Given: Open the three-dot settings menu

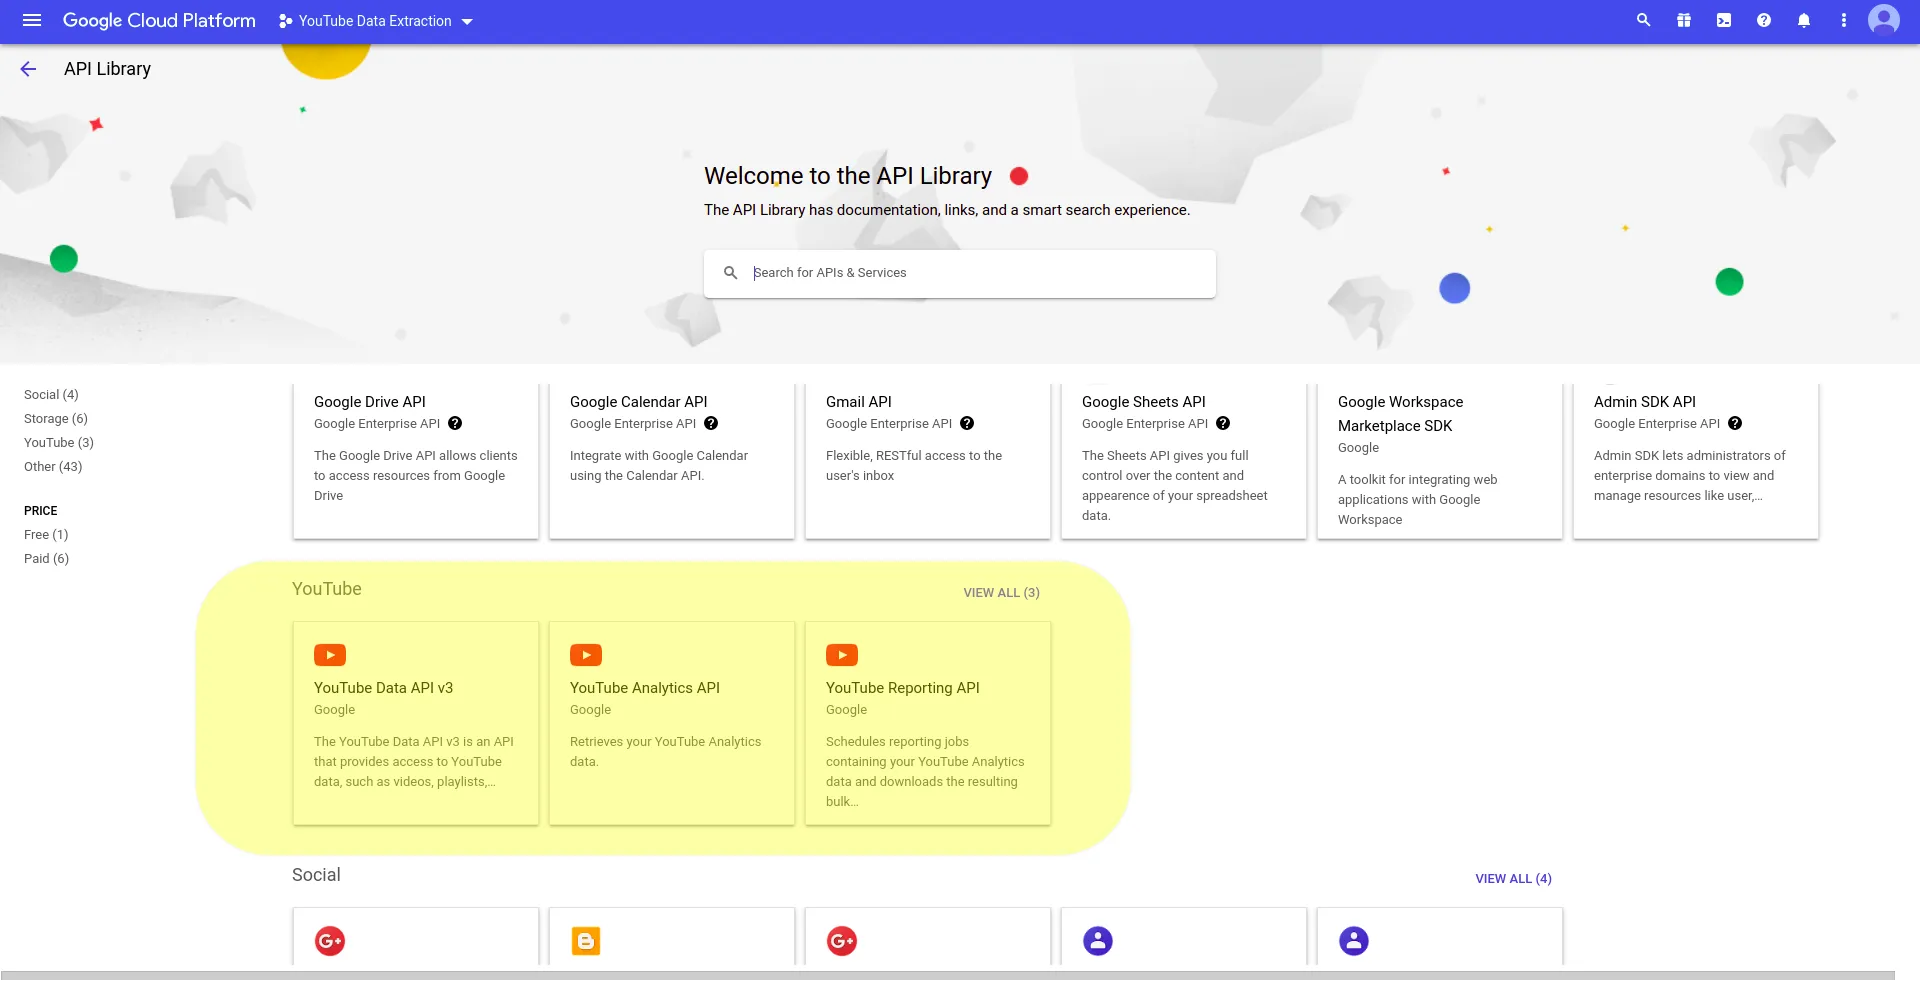Looking at the screenshot, I should (x=1844, y=20).
